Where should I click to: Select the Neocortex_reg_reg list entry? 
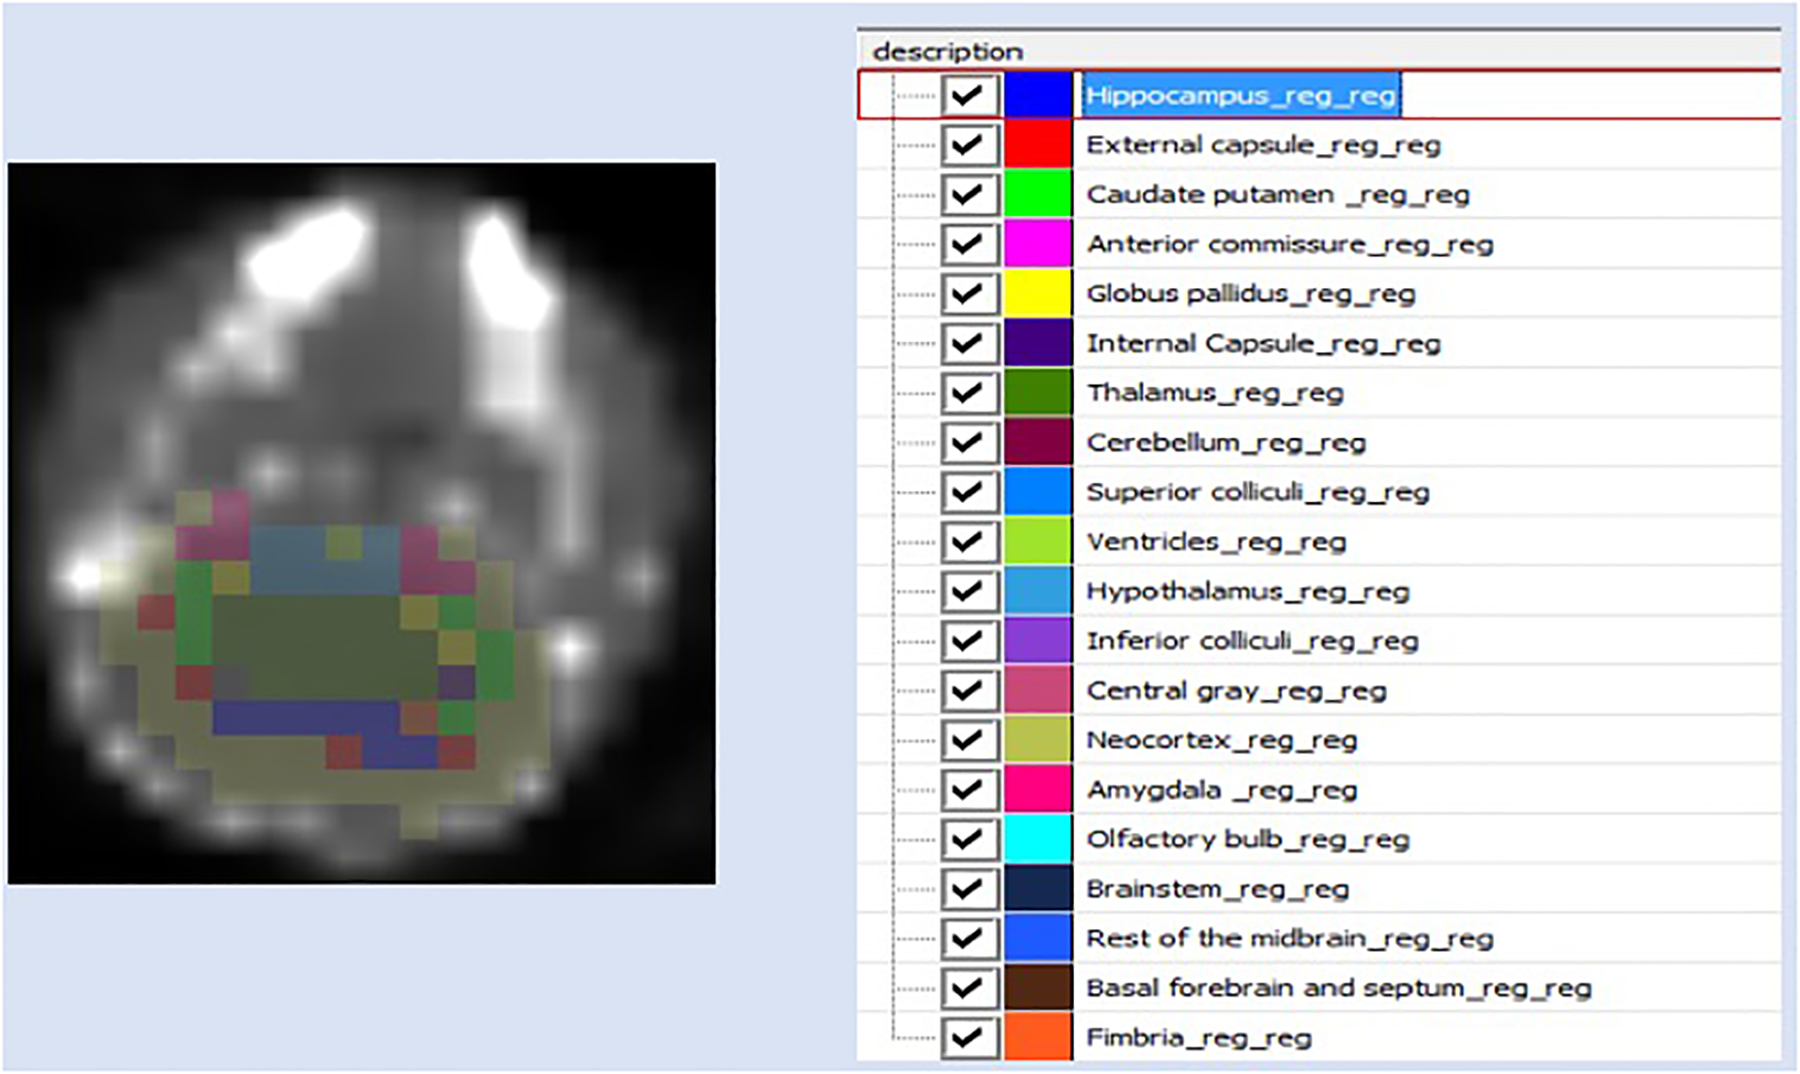(x=1222, y=740)
